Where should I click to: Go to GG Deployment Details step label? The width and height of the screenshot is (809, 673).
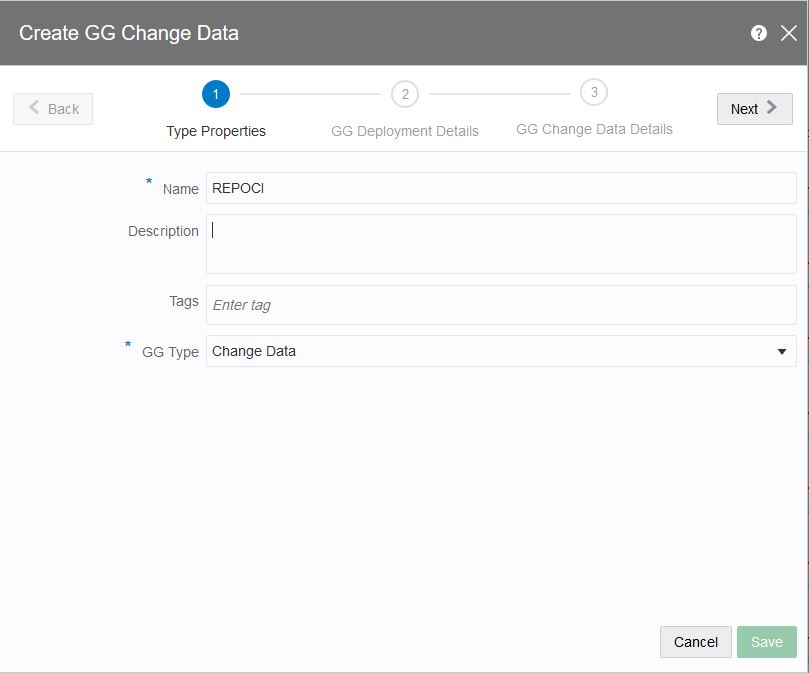[x=405, y=131]
